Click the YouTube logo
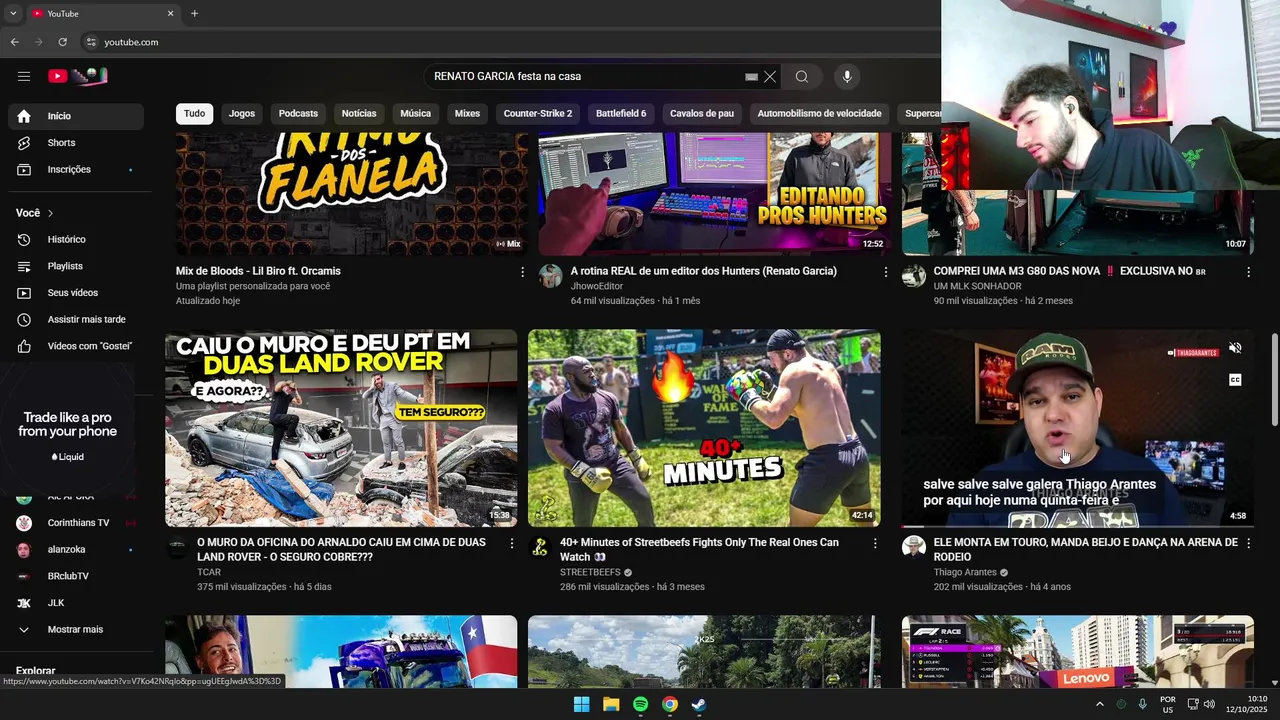This screenshot has width=1280, height=720. [x=78, y=76]
